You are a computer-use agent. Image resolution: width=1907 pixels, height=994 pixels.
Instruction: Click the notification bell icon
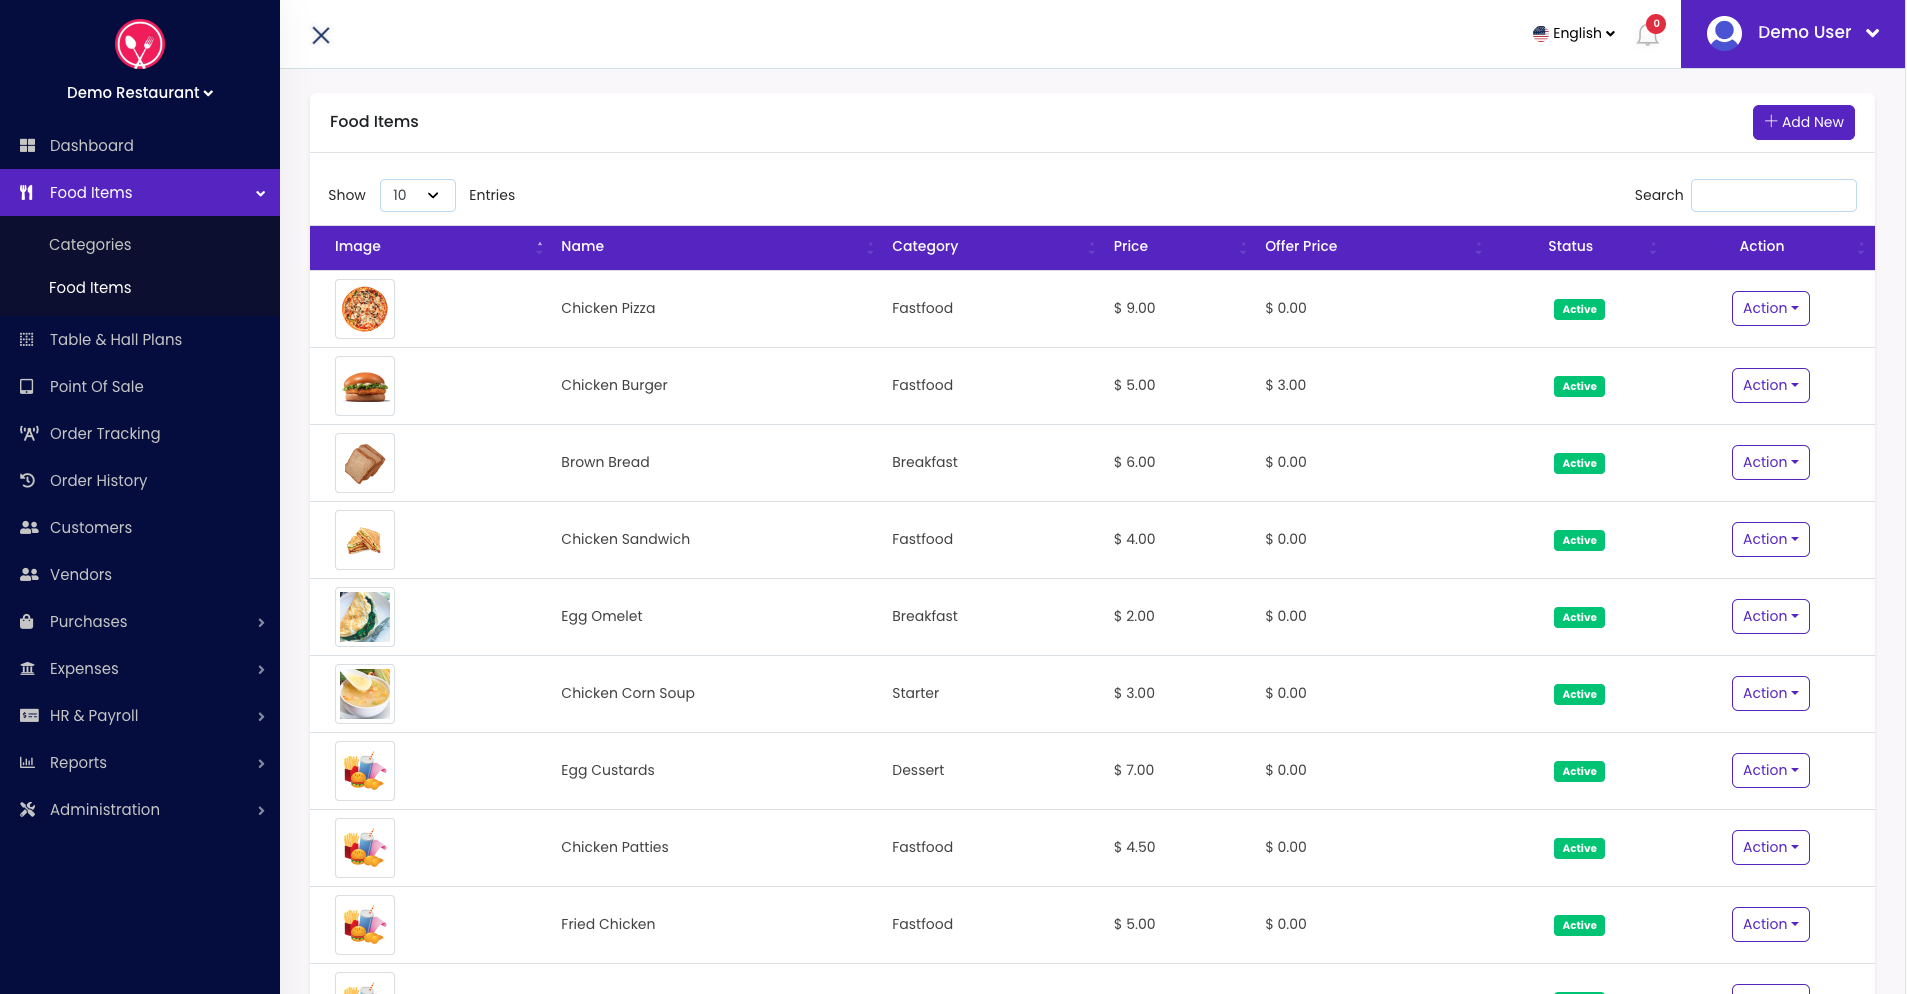(1647, 35)
